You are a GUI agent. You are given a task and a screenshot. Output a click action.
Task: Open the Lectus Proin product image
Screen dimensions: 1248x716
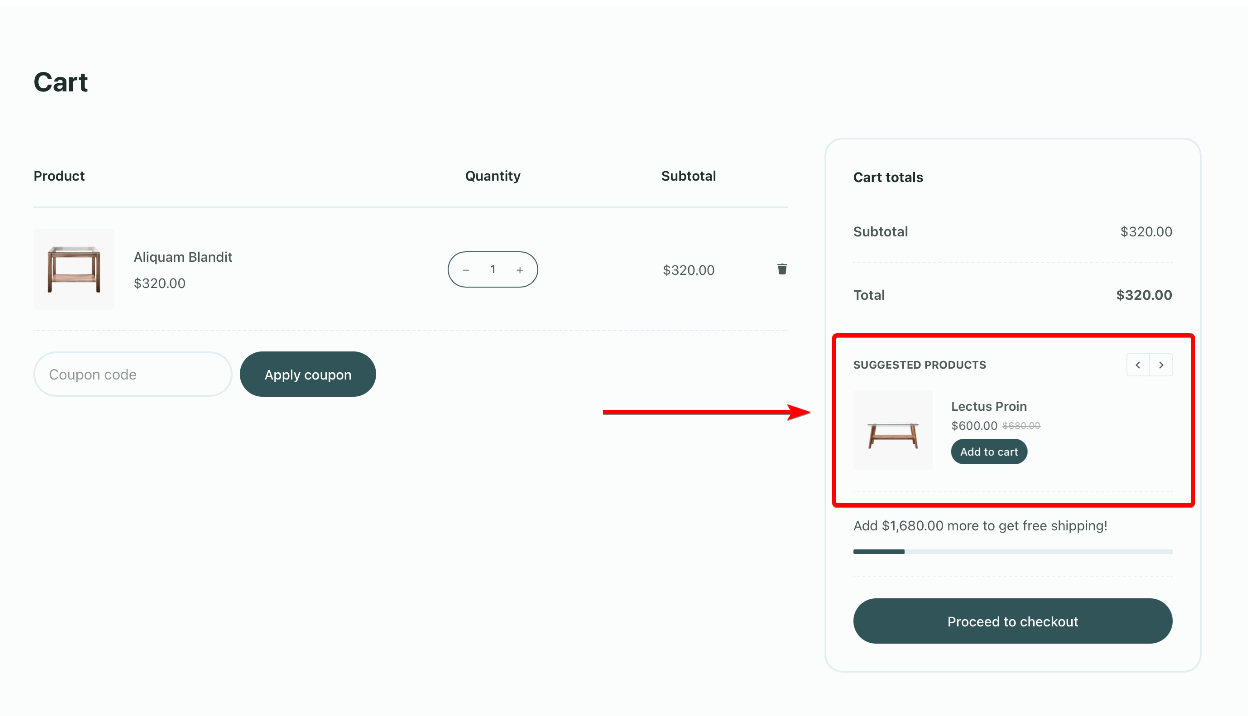click(893, 430)
